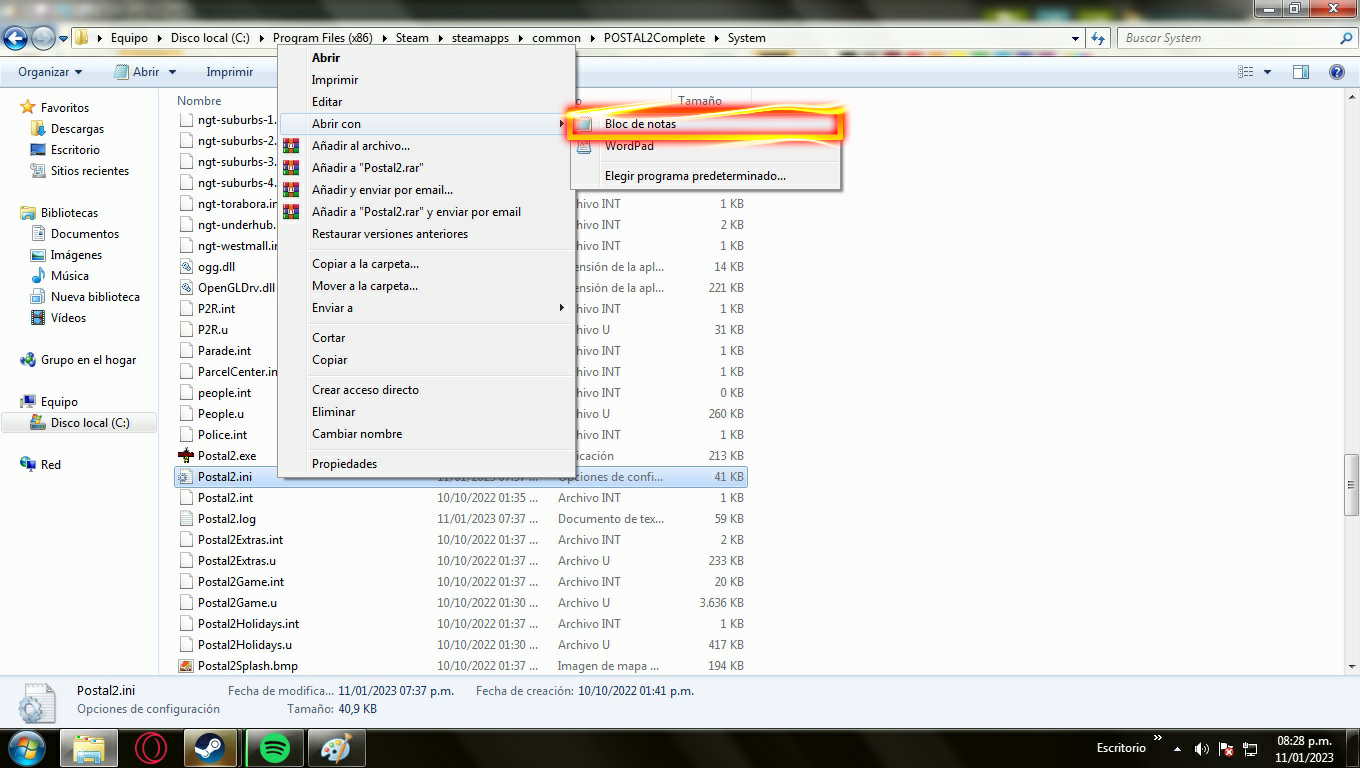1360x768 pixels.
Task: Refresh the folder via address bar button
Action: 1099,38
